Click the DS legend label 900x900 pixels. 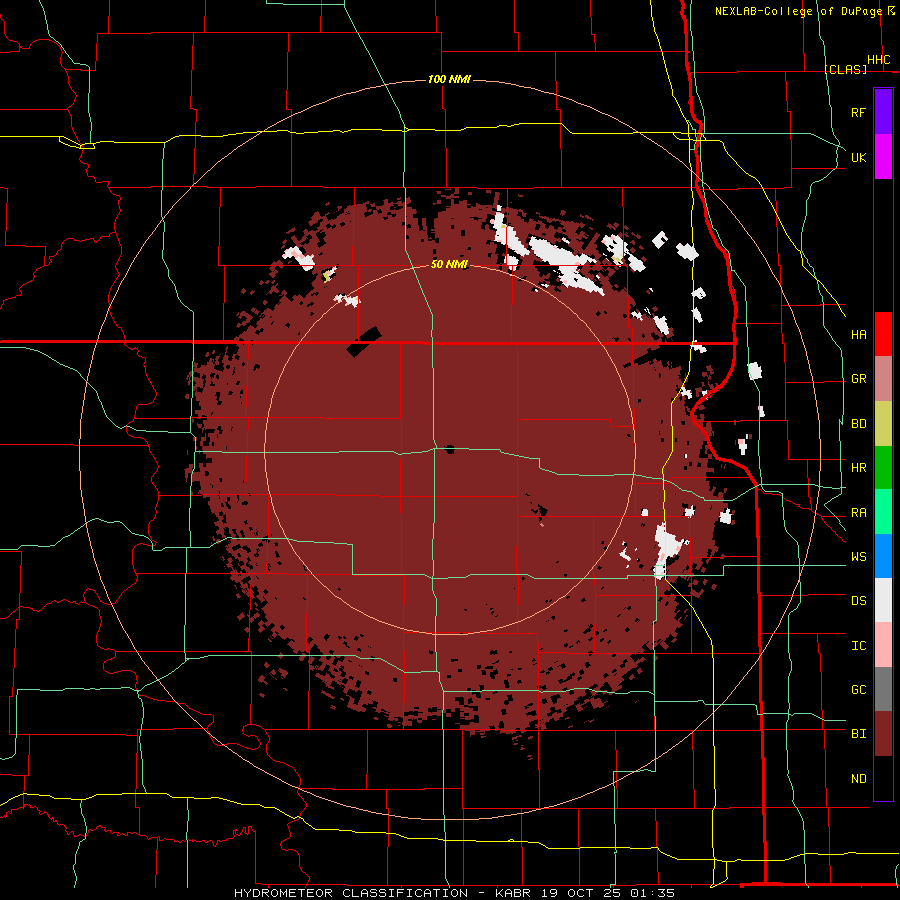pos(858,601)
